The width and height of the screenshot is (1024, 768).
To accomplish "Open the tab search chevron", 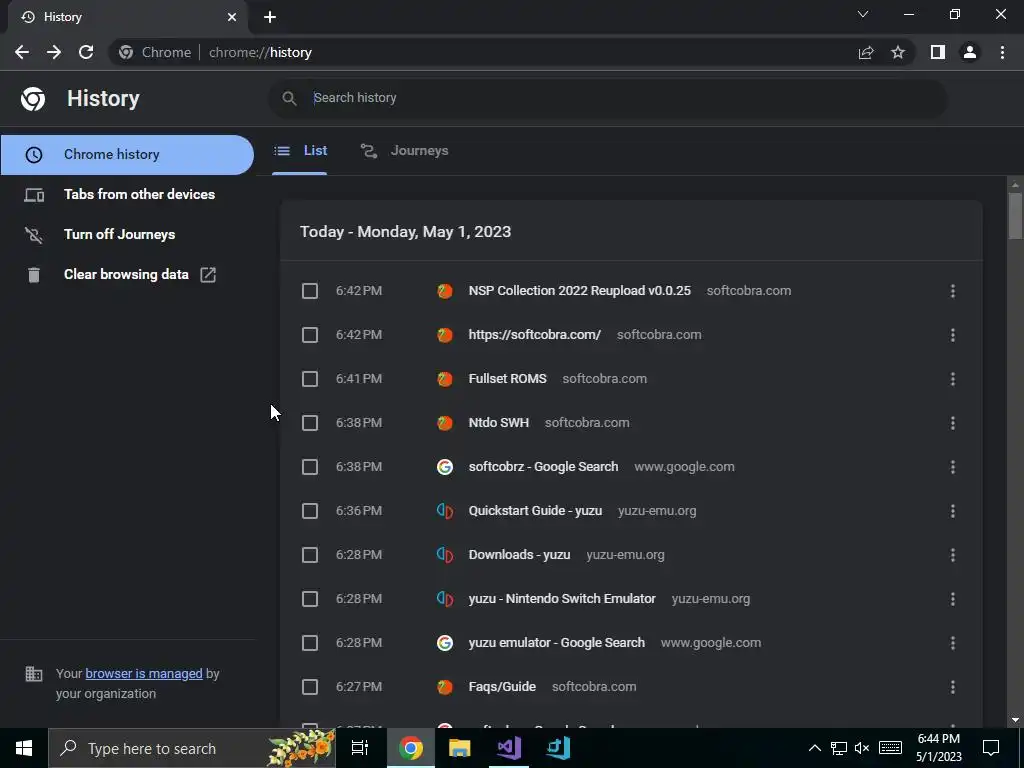I will pyautogui.click(x=863, y=14).
